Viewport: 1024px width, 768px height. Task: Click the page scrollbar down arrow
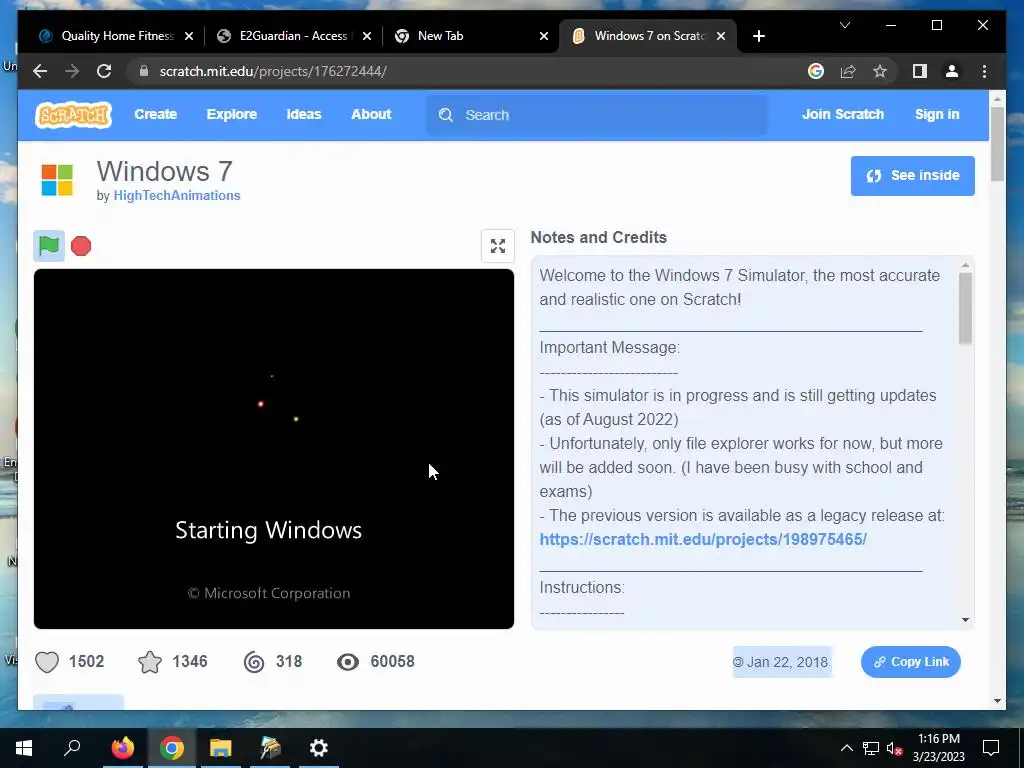coord(997,701)
